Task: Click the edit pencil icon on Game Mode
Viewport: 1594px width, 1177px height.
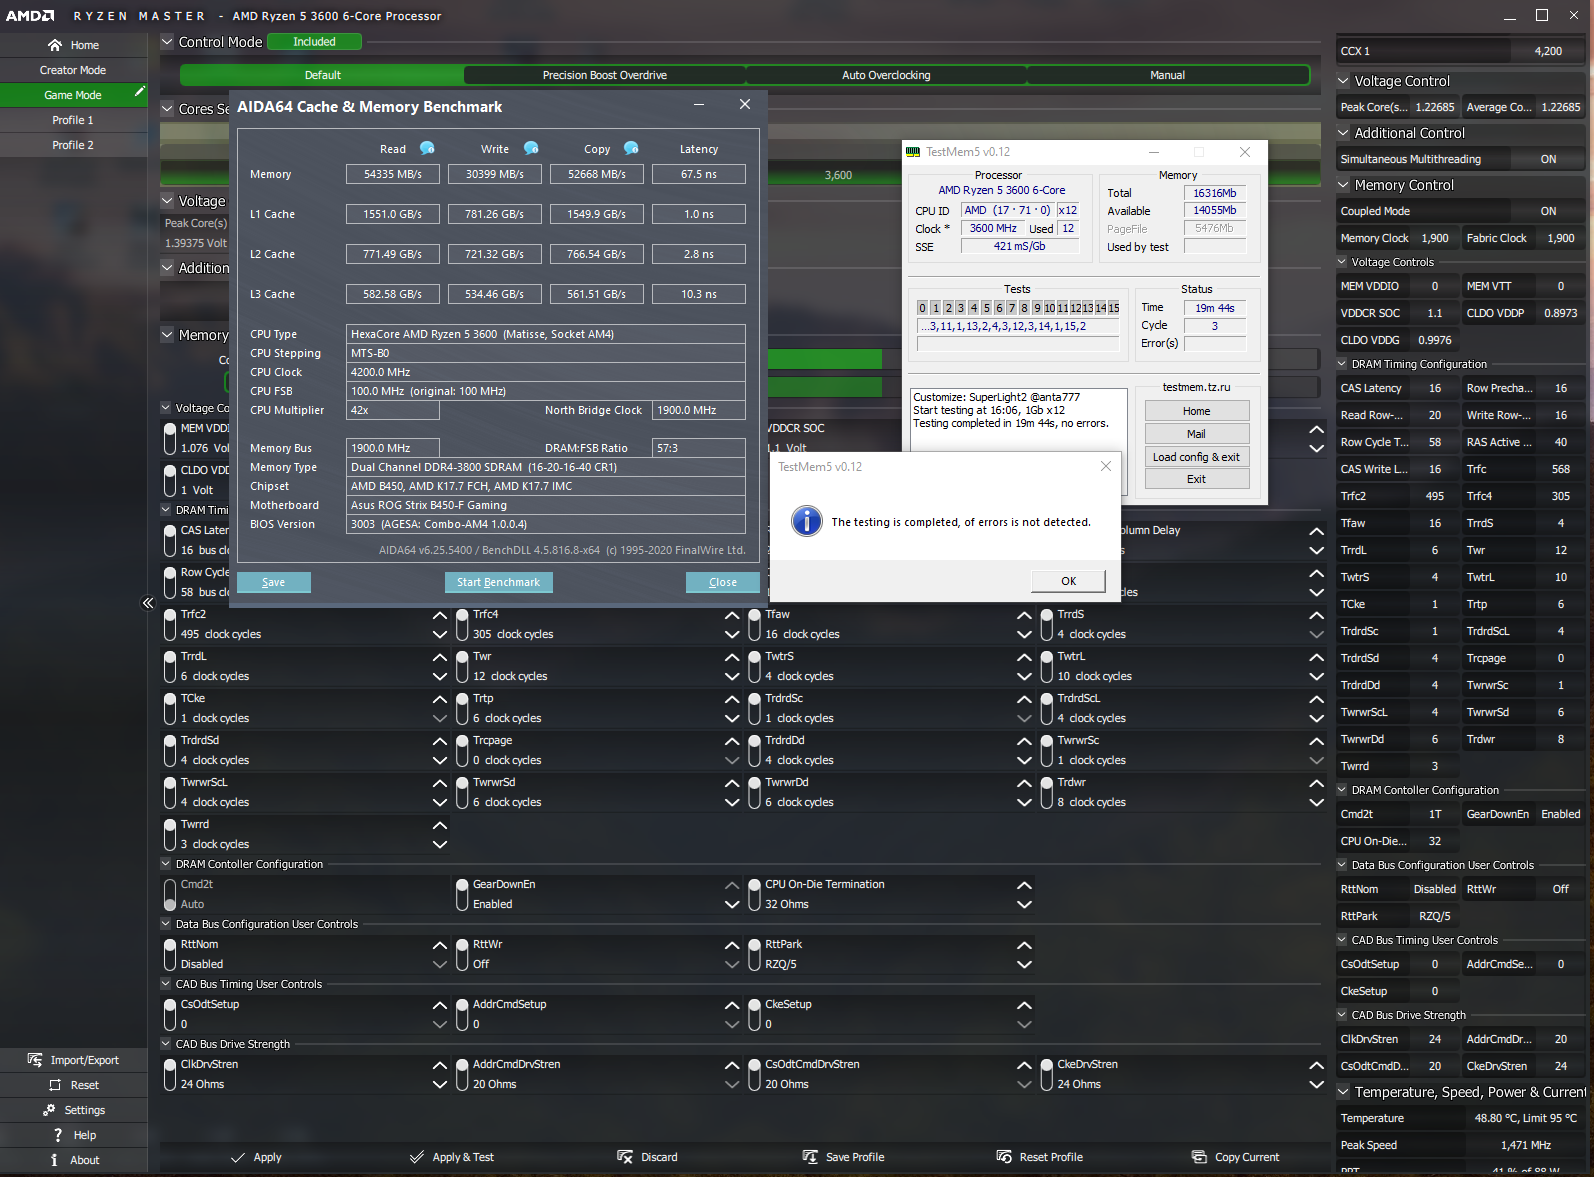Action: pyautogui.click(x=140, y=91)
